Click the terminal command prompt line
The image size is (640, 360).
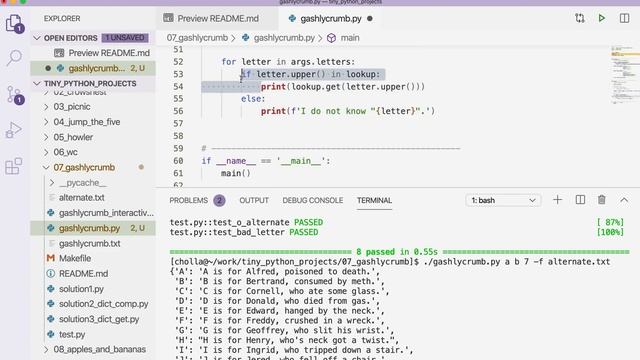point(390,262)
